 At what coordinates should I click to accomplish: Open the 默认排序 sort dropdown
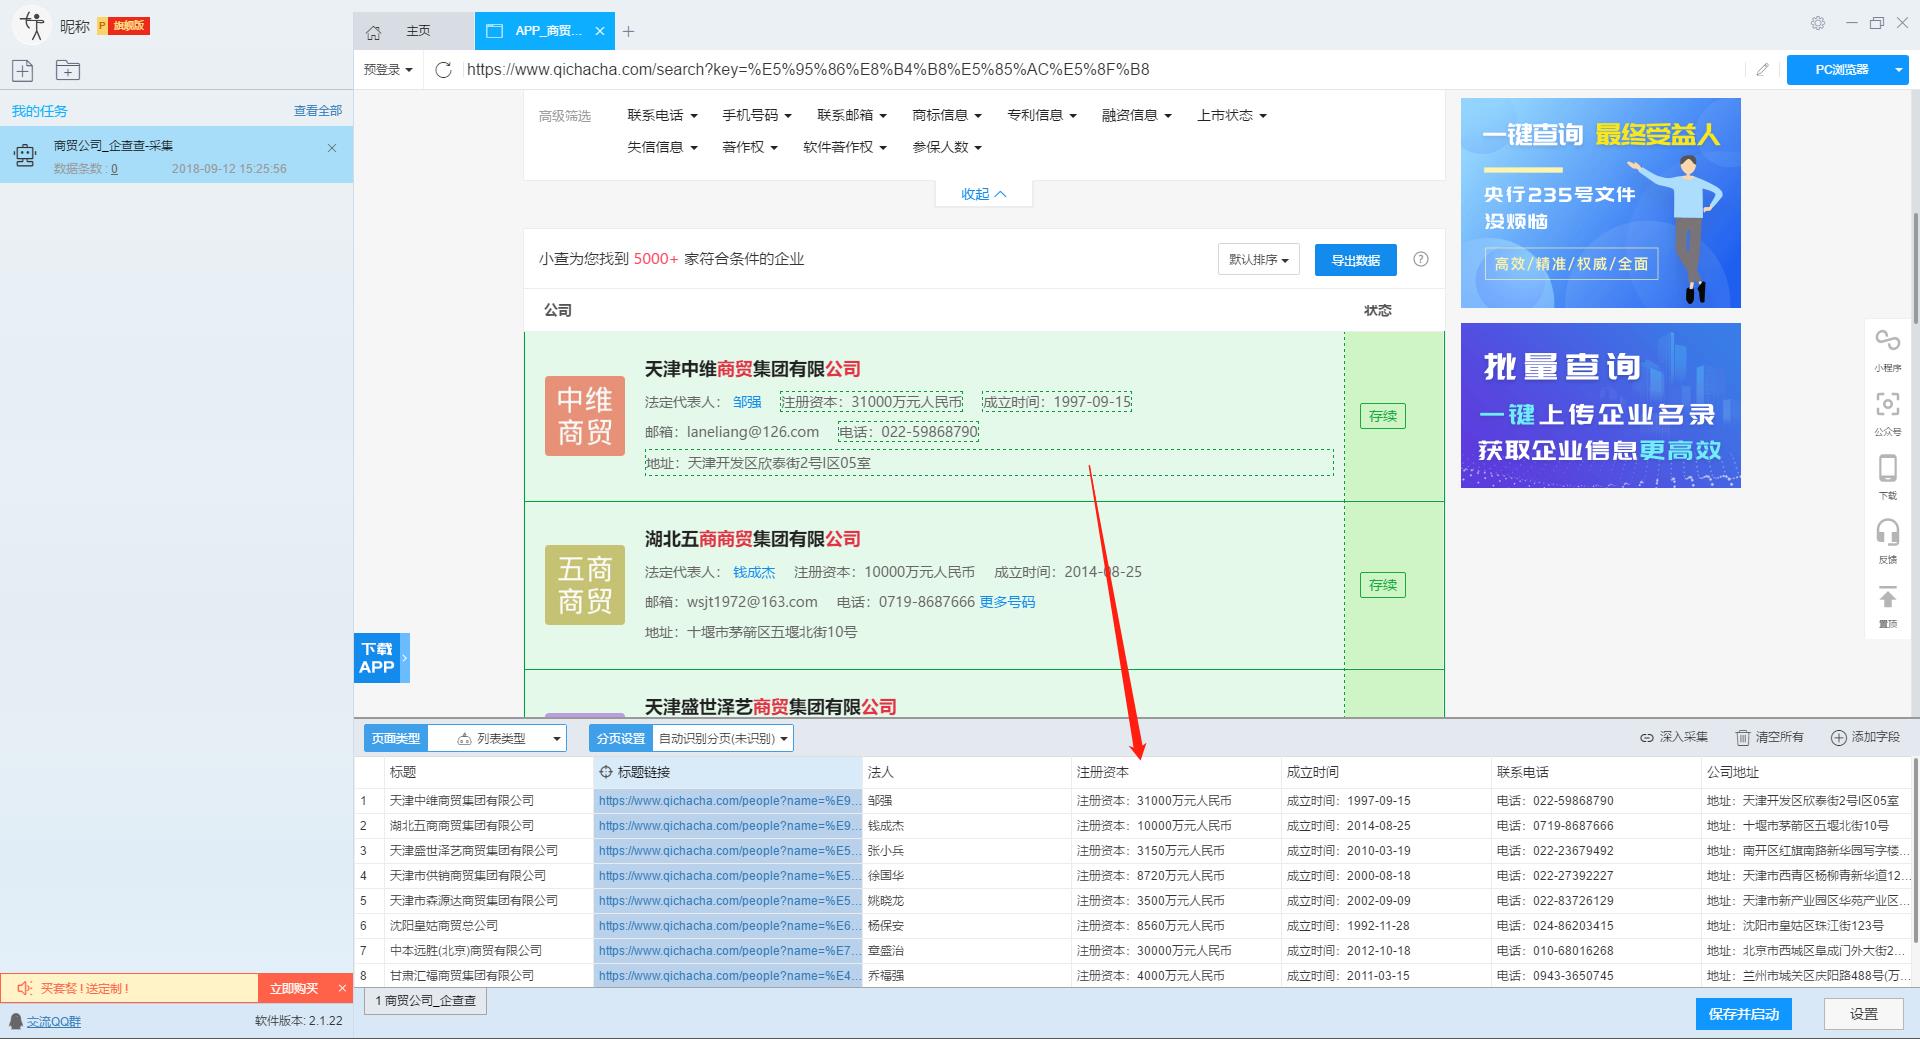click(x=1258, y=259)
